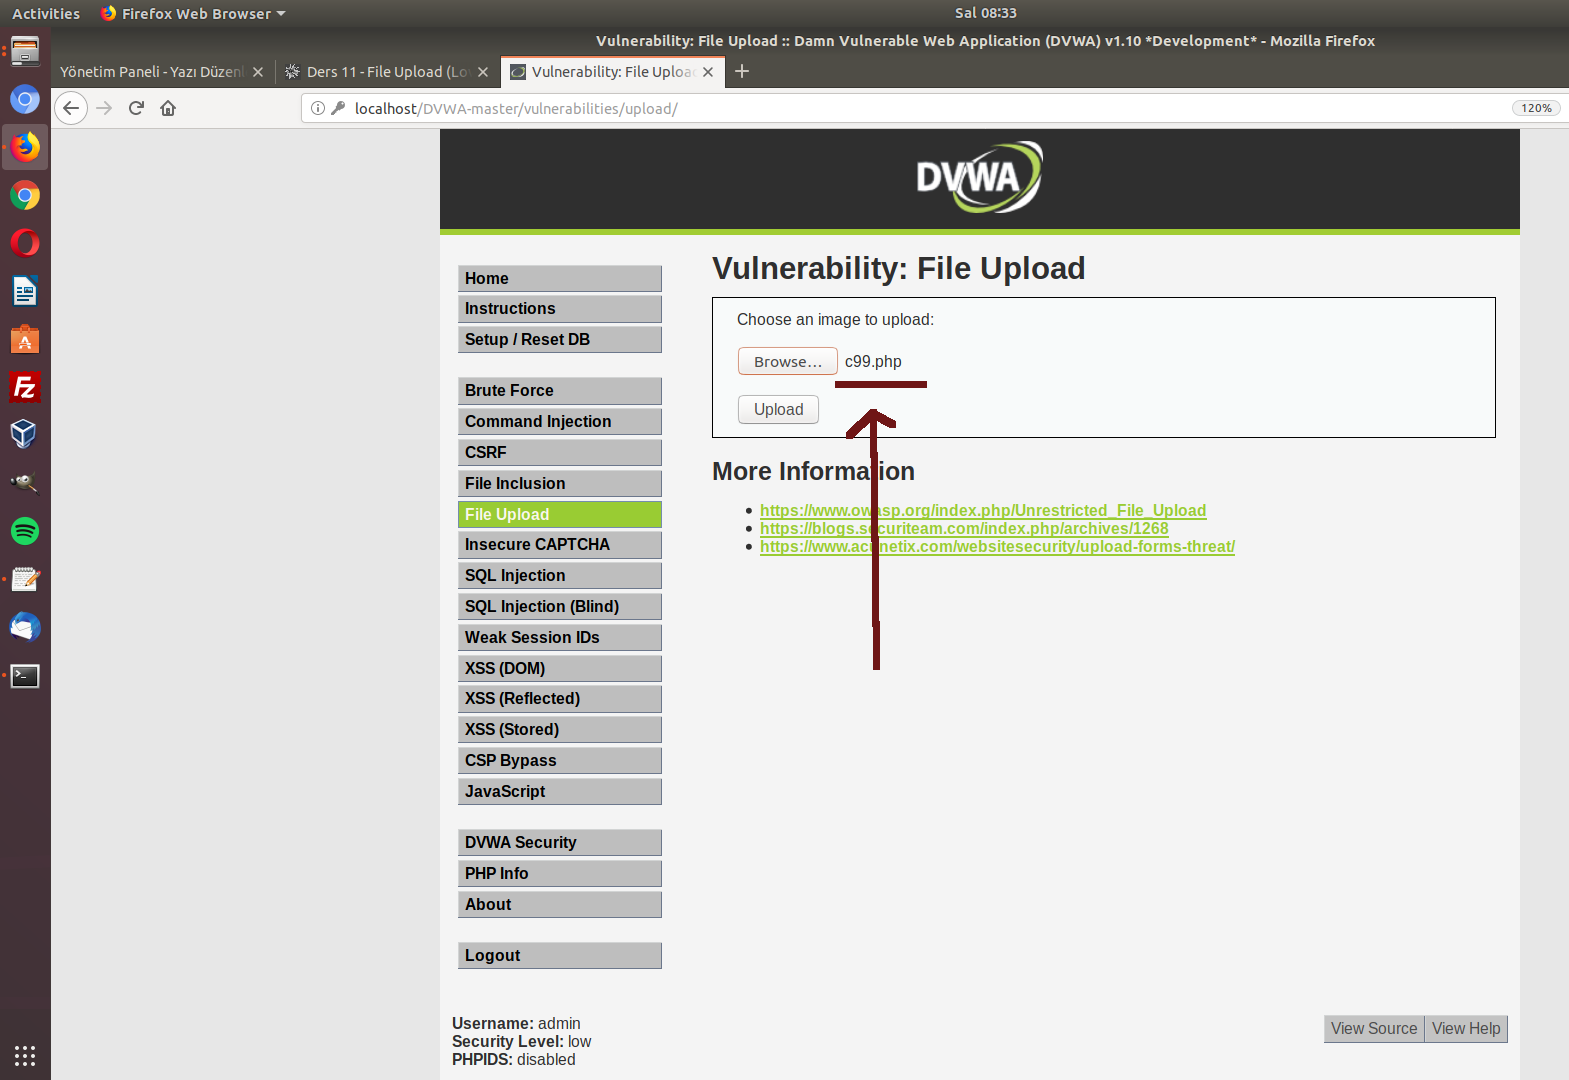This screenshot has height=1080, width=1569.
Task: Open Insecure CAPTCHA page
Action: click(x=560, y=544)
